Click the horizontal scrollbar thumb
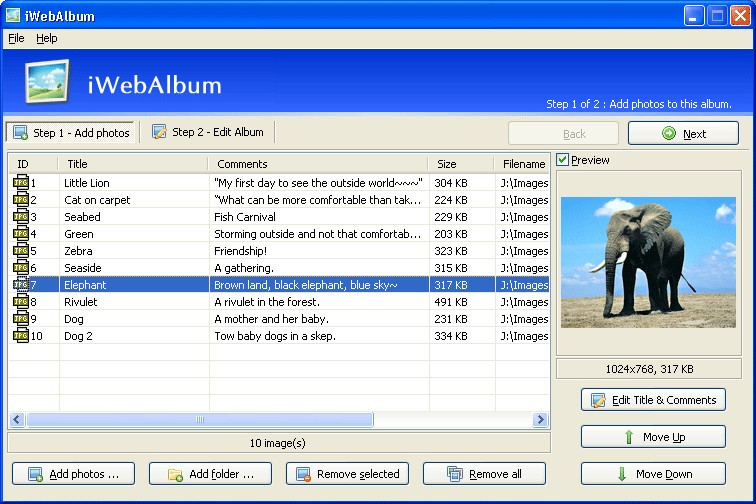The image size is (756, 504). 200,419
